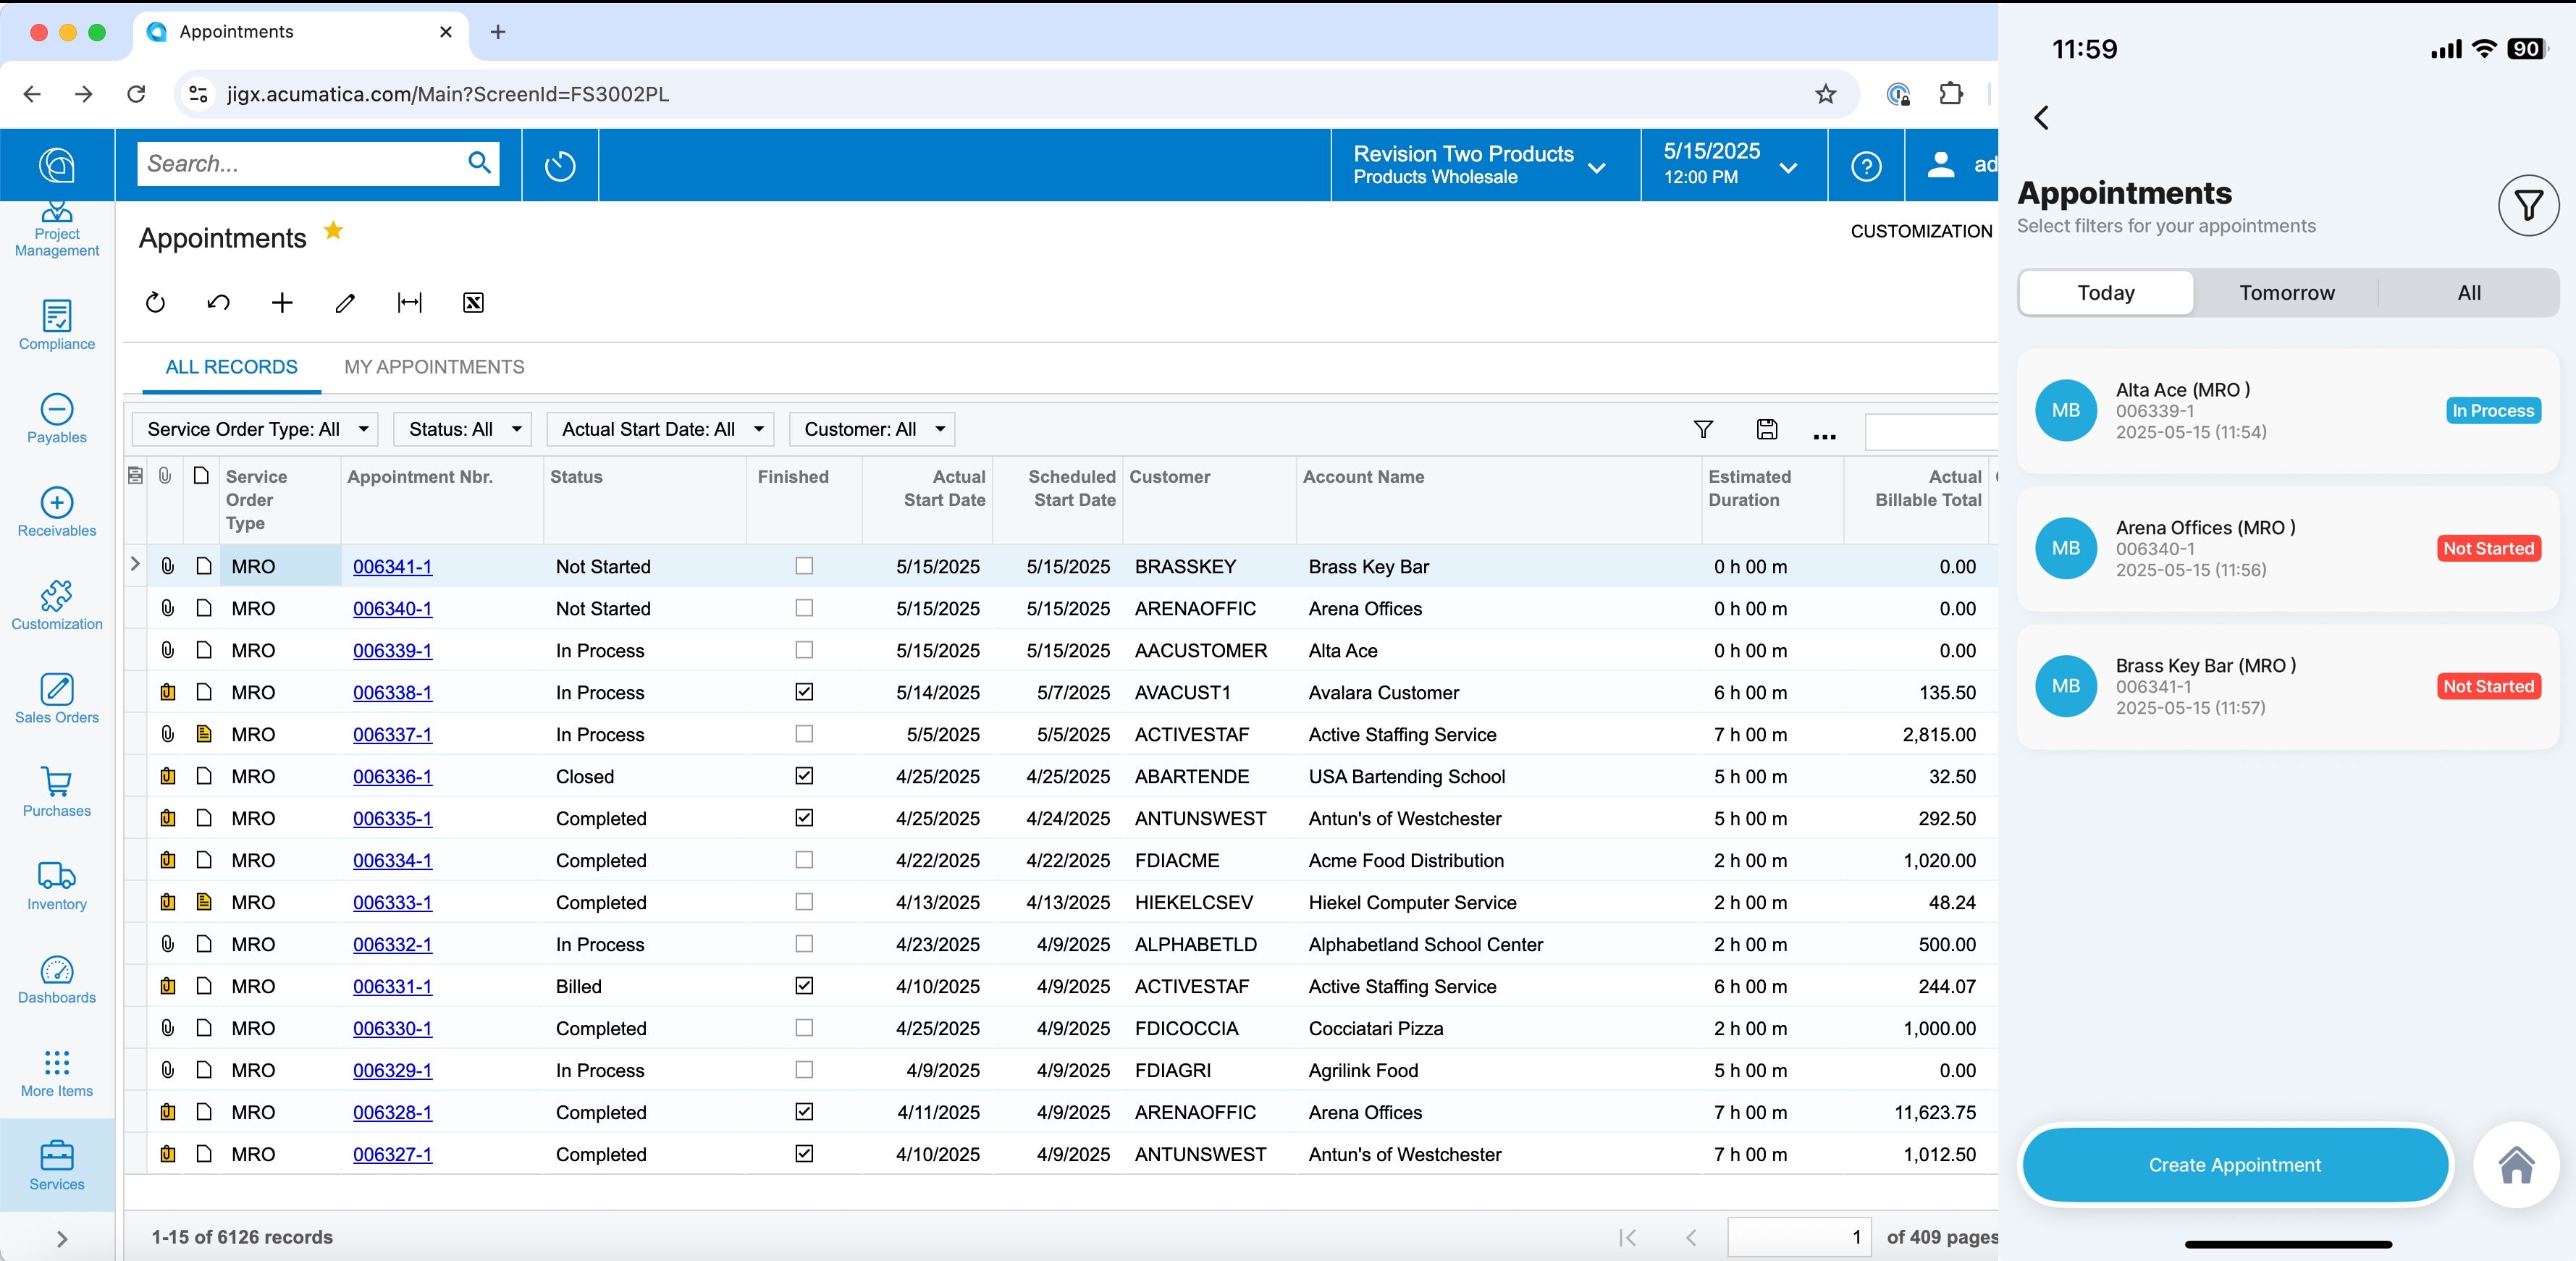Toggle Finished checkbox for appointment 006338-1
Screen dimensions: 2576x1261
(x=804, y=692)
